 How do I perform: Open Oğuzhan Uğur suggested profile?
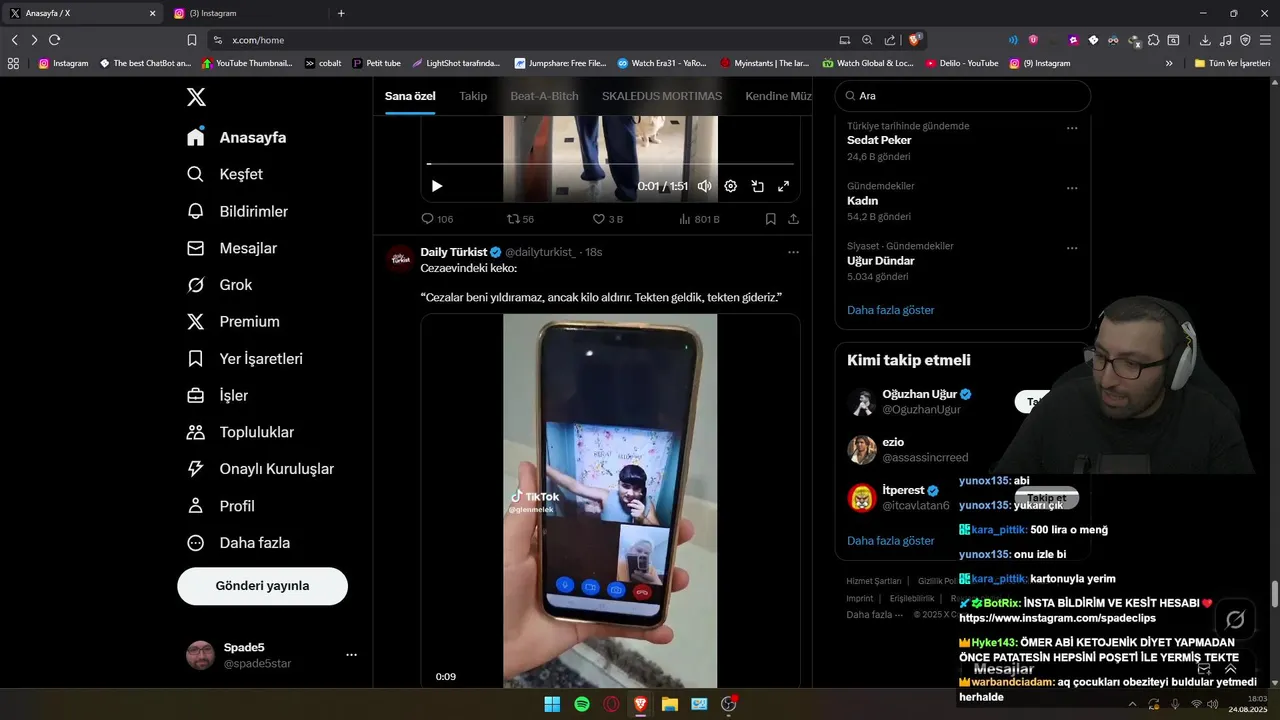[x=920, y=394]
